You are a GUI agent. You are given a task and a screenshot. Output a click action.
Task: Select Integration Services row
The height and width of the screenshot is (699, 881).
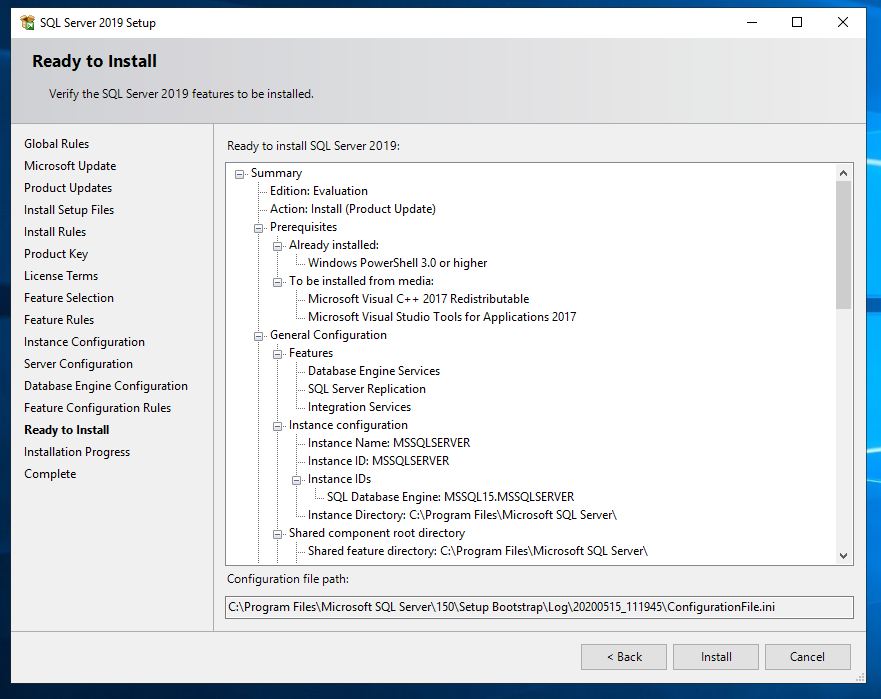[x=360, y=407]
